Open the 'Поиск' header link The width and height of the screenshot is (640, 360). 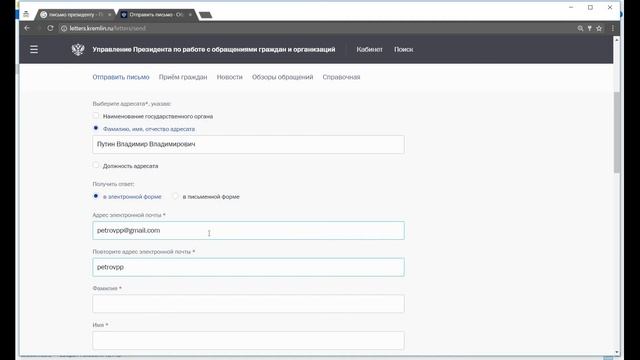404,49
